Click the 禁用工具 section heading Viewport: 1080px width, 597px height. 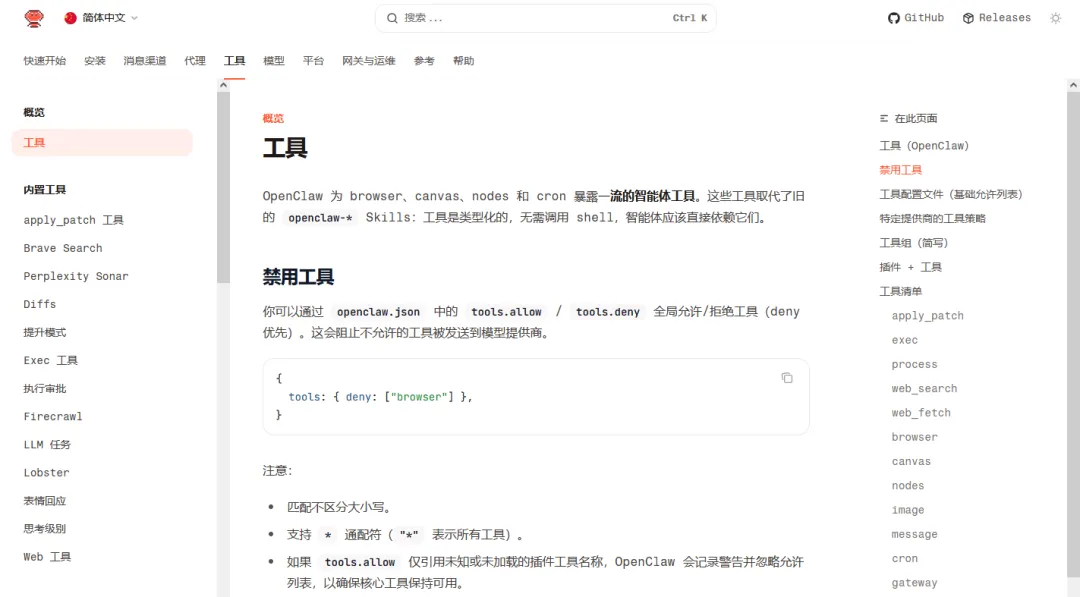[298, 277]
